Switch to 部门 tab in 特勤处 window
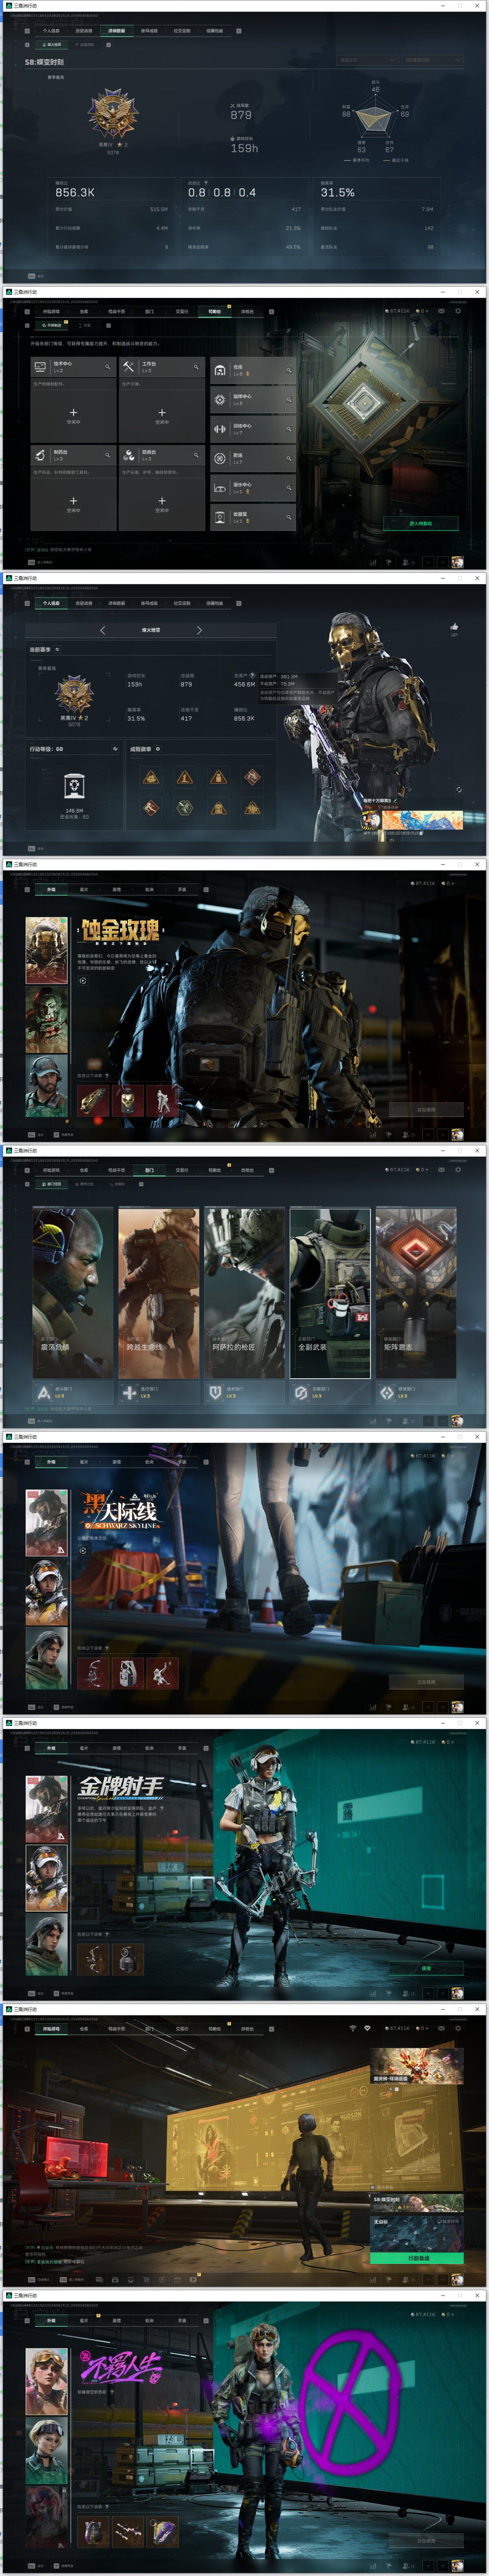Viewport: 489px width, 2576px height. 149,312
